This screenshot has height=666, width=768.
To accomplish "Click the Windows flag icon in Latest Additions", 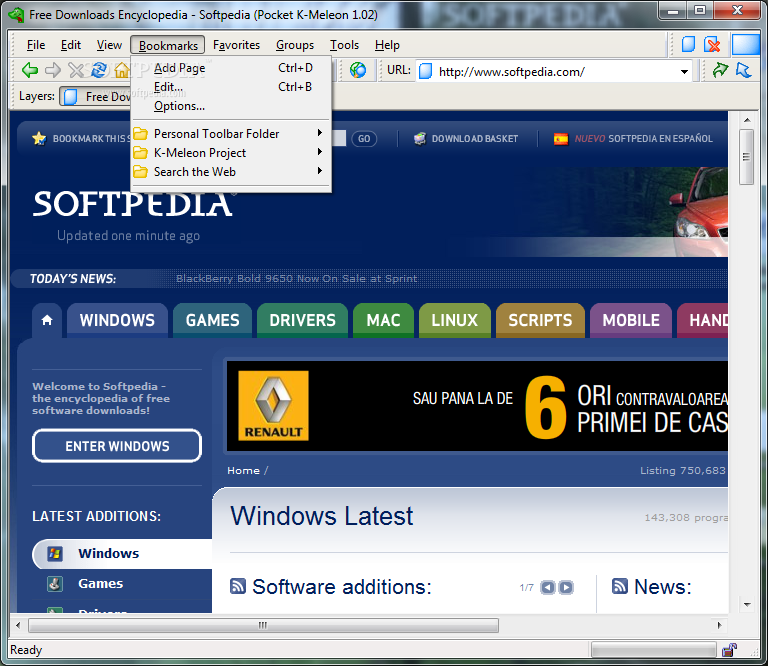I will pyautogui.click(x=54, y=553).
